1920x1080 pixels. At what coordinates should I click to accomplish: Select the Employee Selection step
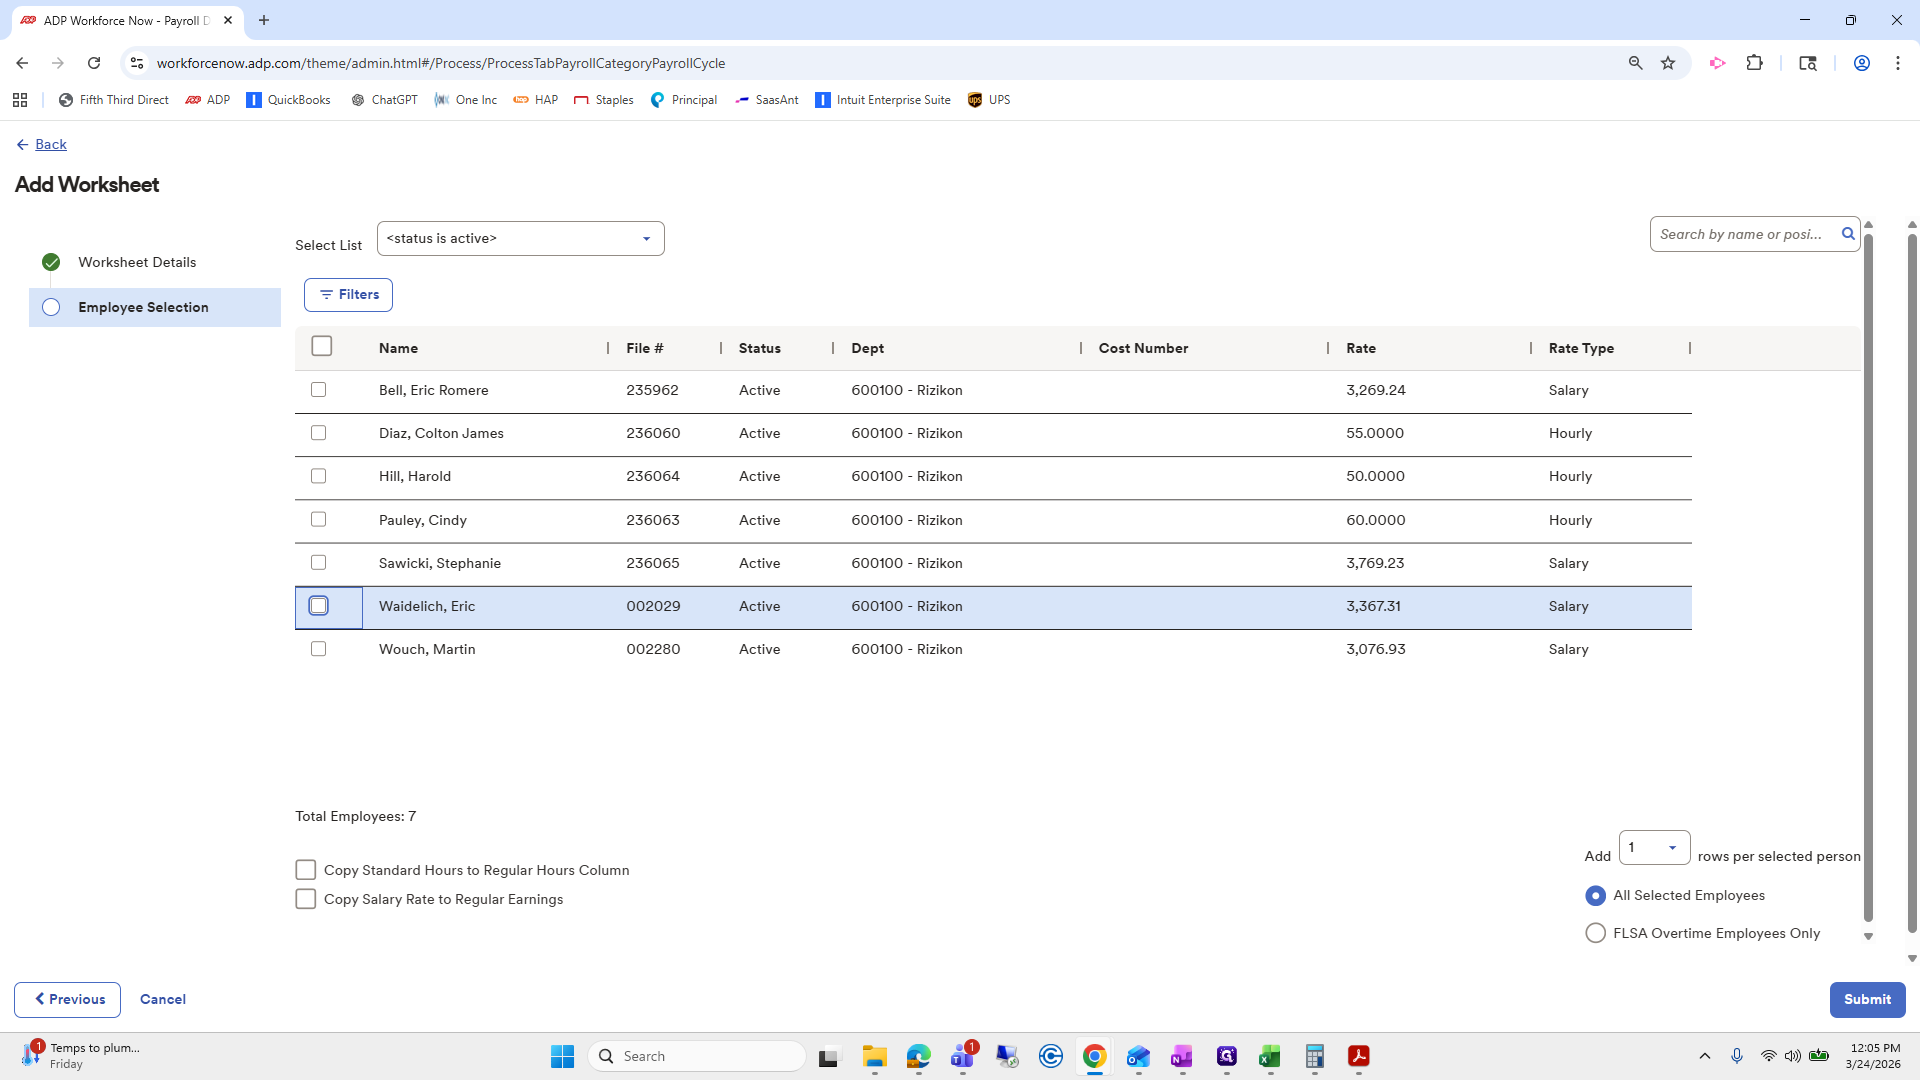click(143, 307)
